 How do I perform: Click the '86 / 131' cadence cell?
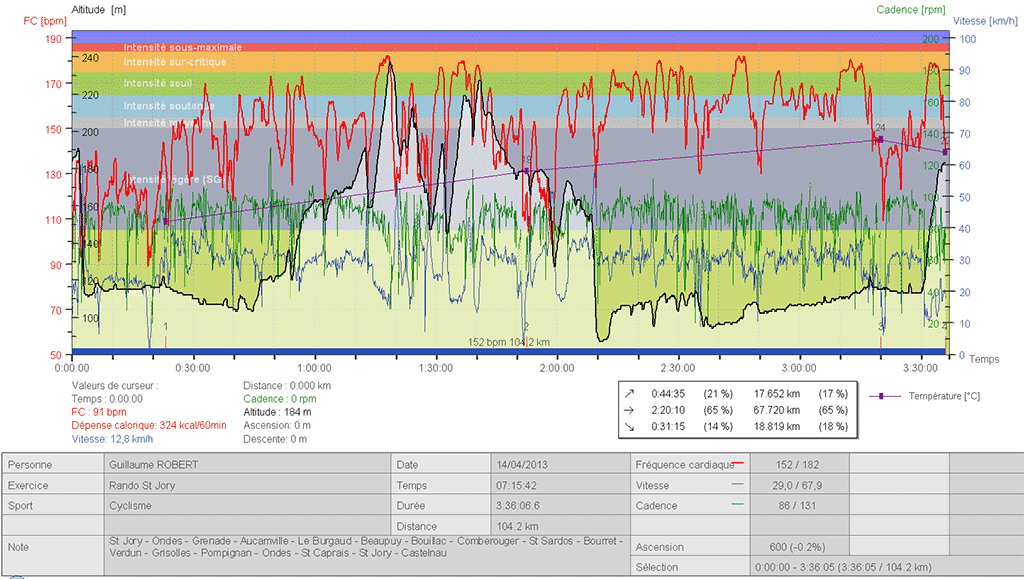(x=799, y=505)
